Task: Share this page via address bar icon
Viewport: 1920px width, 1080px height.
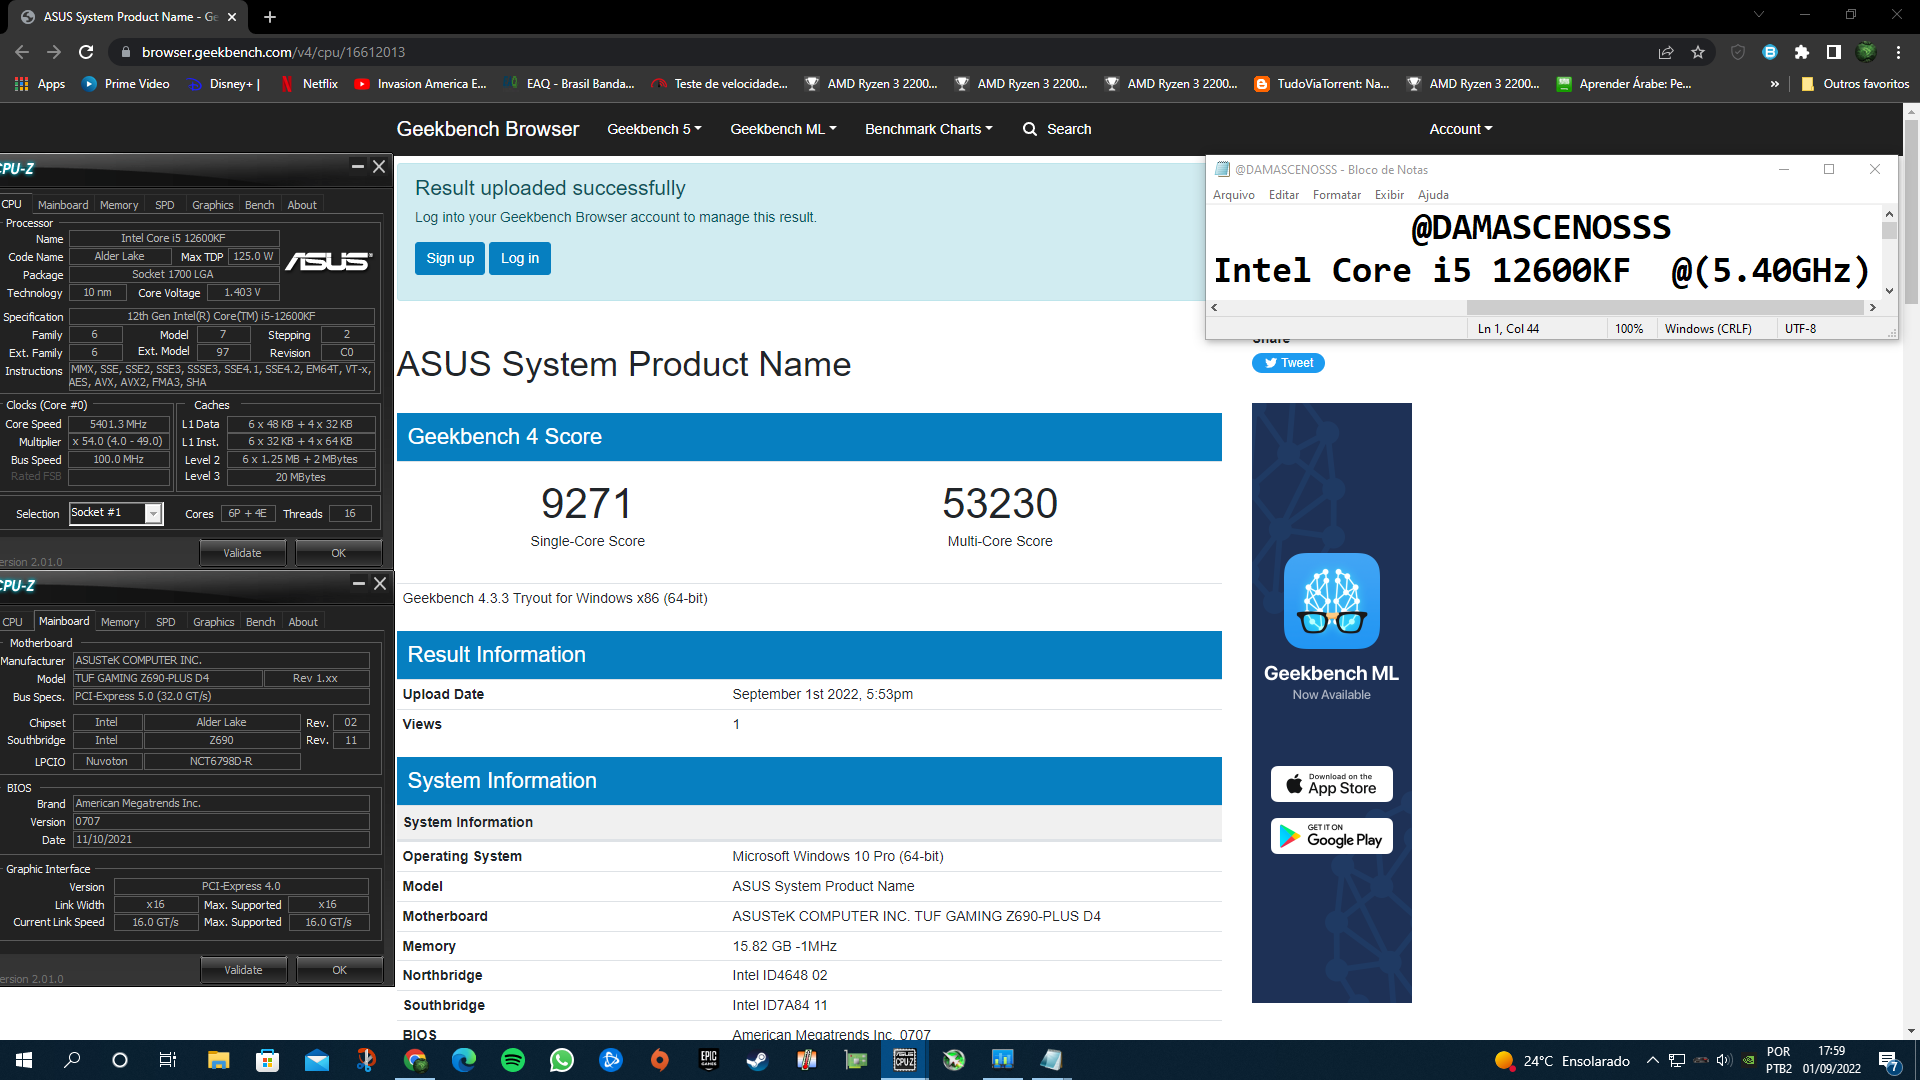Action: click(x=1666, y=52)
